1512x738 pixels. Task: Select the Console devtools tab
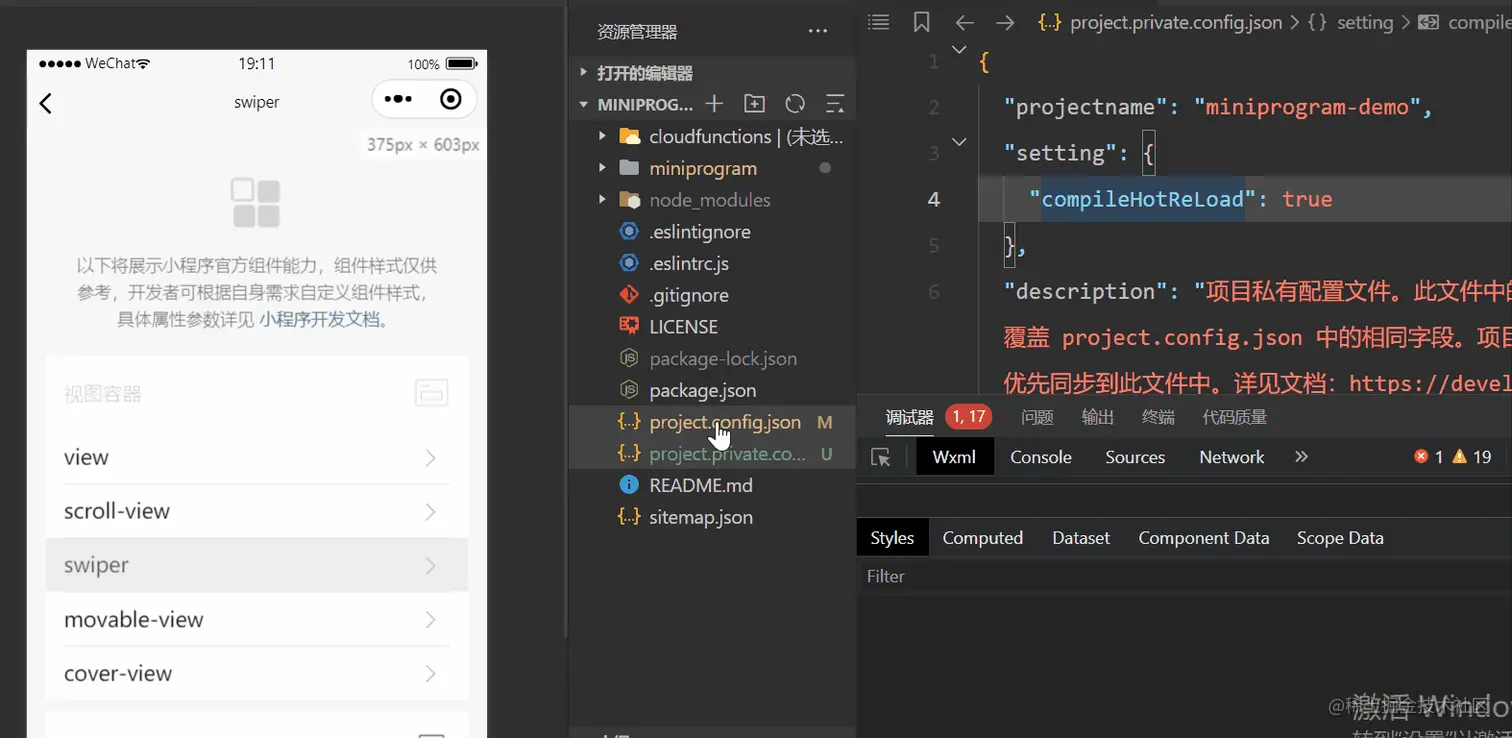pyautogui.click(x=1041, y=457)
